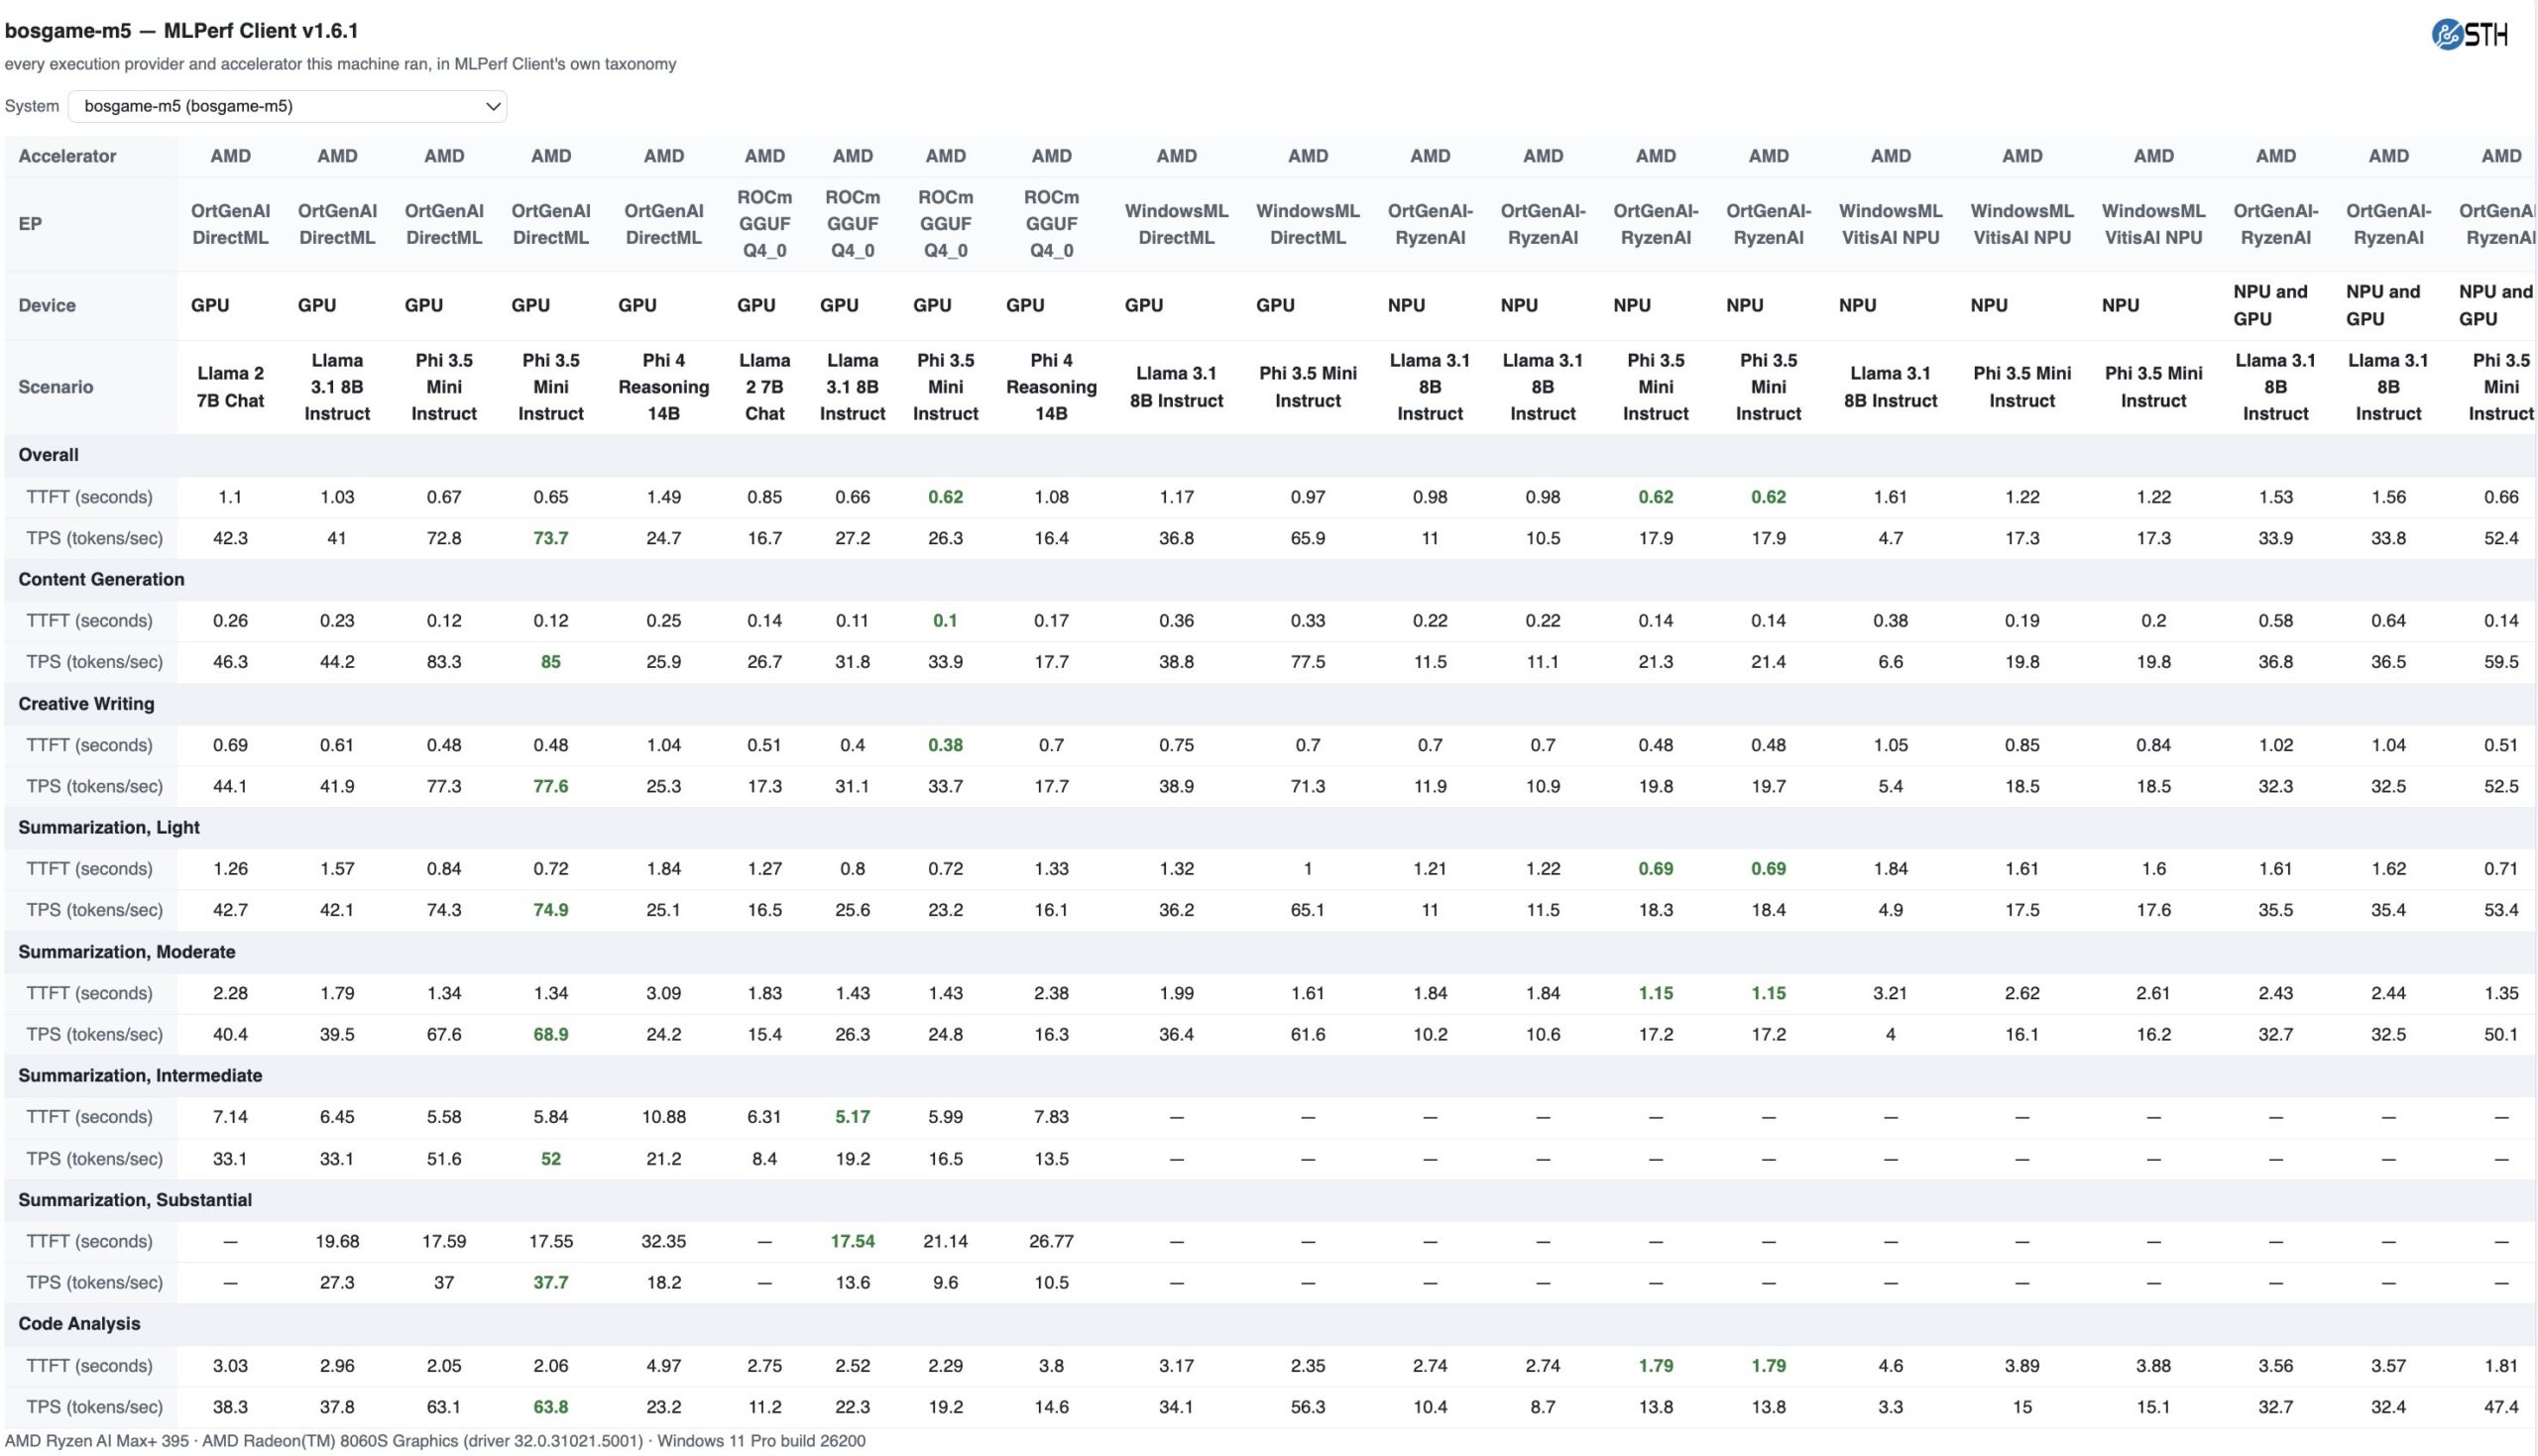Viewport: 2538px width, 1456px height.
Task: Click the hardware and driver footer line
Action: pos(435,1441)
